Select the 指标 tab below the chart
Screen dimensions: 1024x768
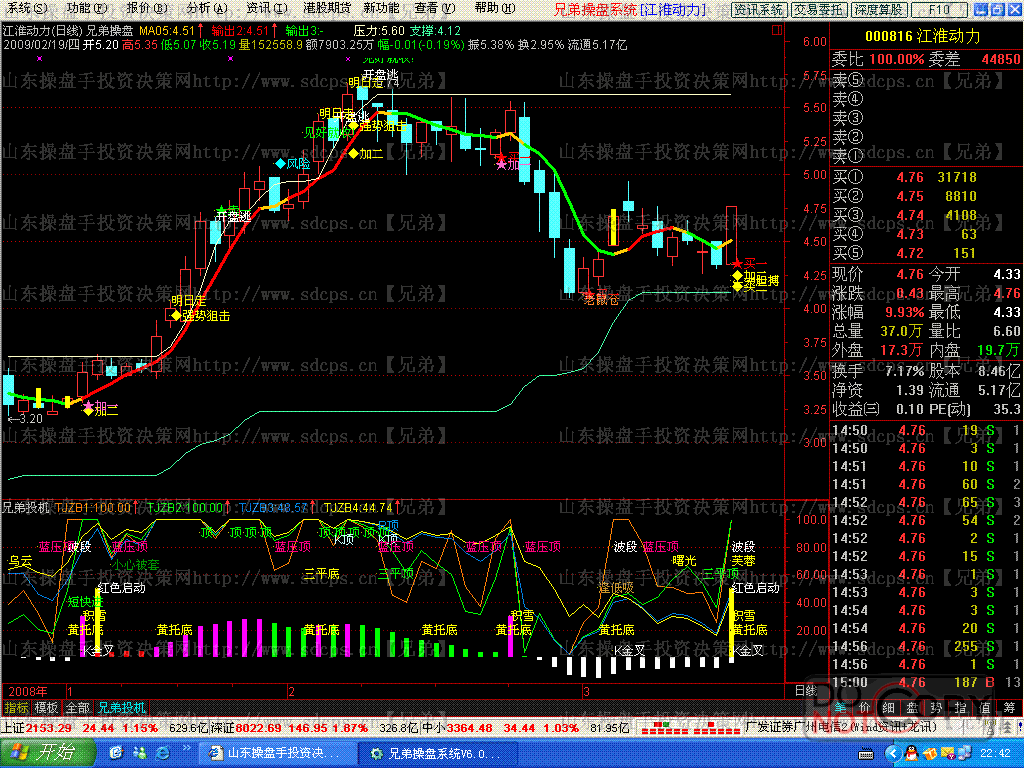16,708
